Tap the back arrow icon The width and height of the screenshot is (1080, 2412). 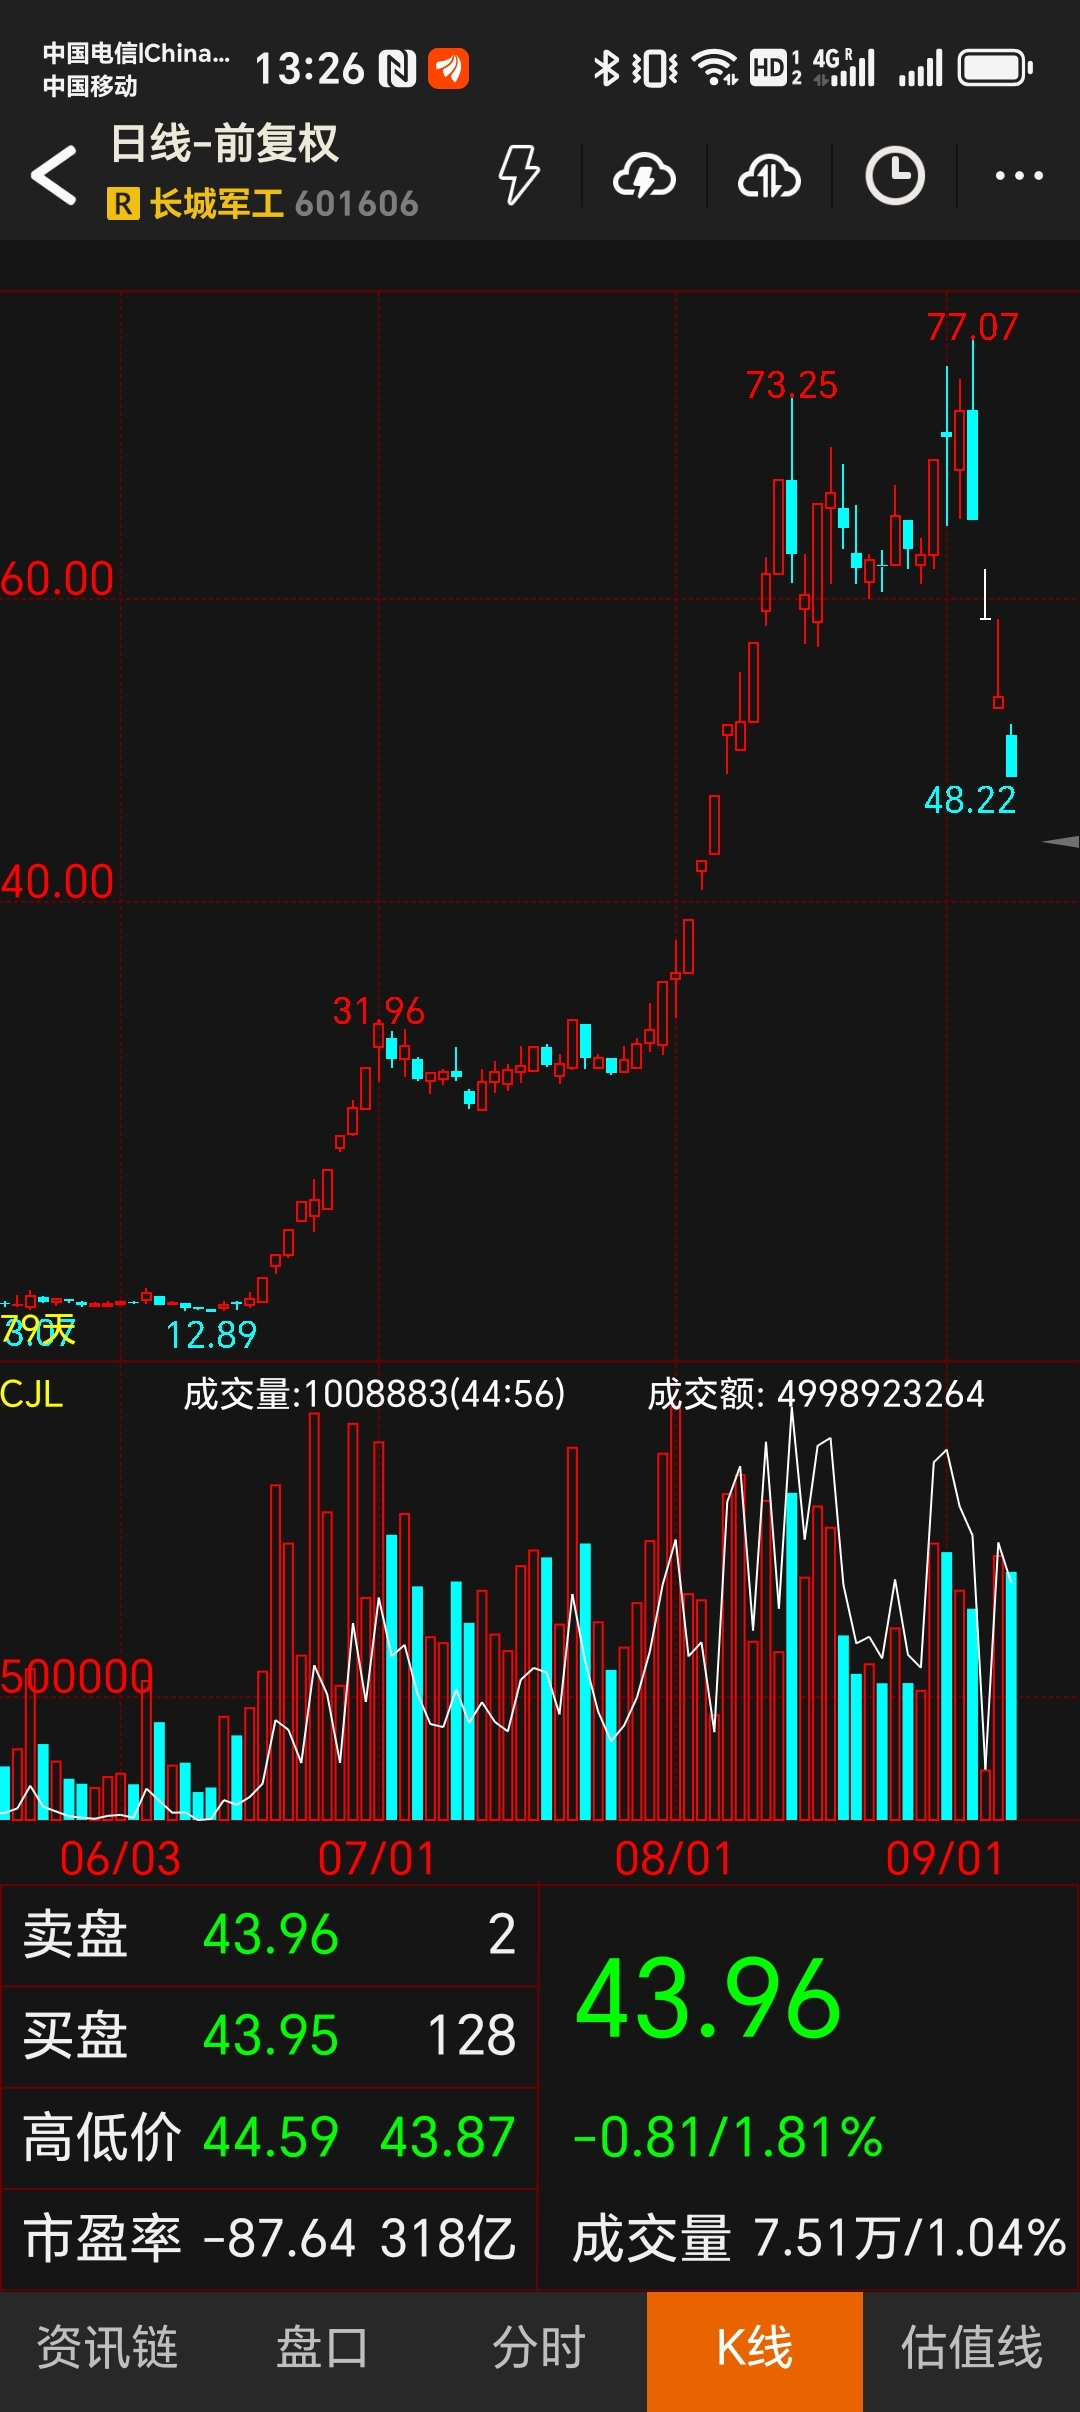(x=54, y=175)
